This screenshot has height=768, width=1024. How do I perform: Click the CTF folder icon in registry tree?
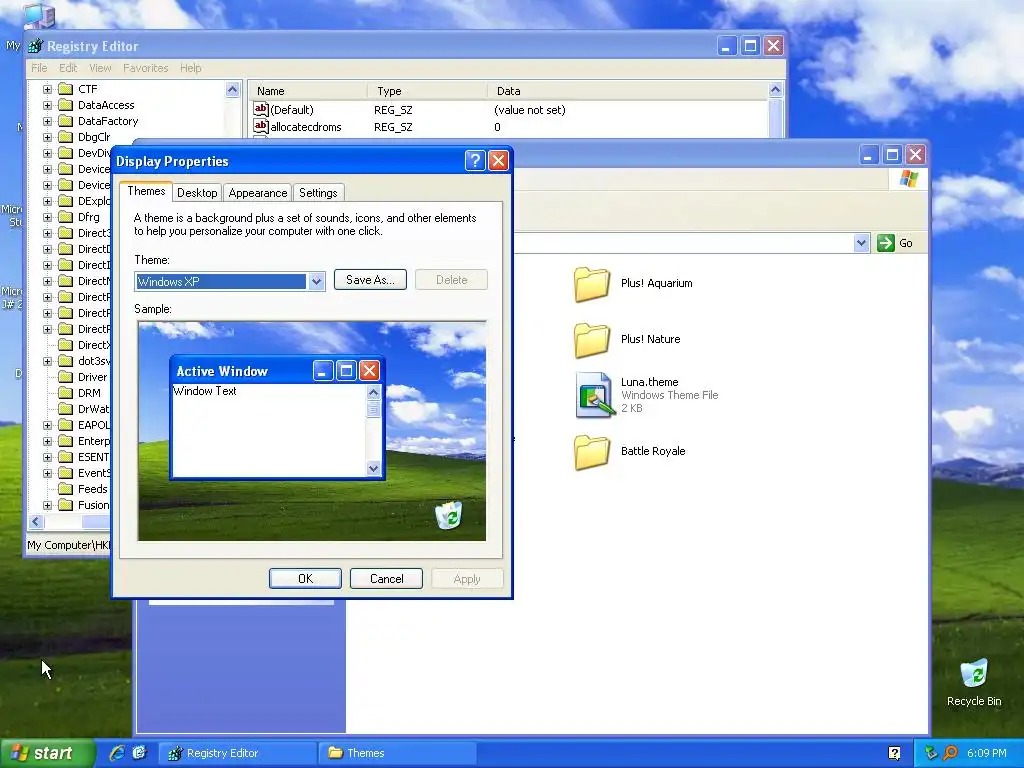point(65,89)
